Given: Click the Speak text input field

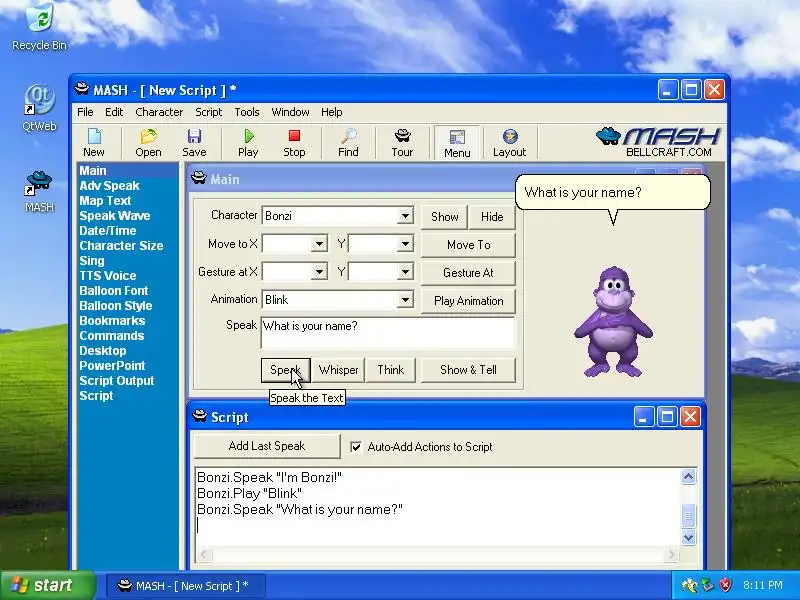Looking at the screenshot, I should [388, 333].
